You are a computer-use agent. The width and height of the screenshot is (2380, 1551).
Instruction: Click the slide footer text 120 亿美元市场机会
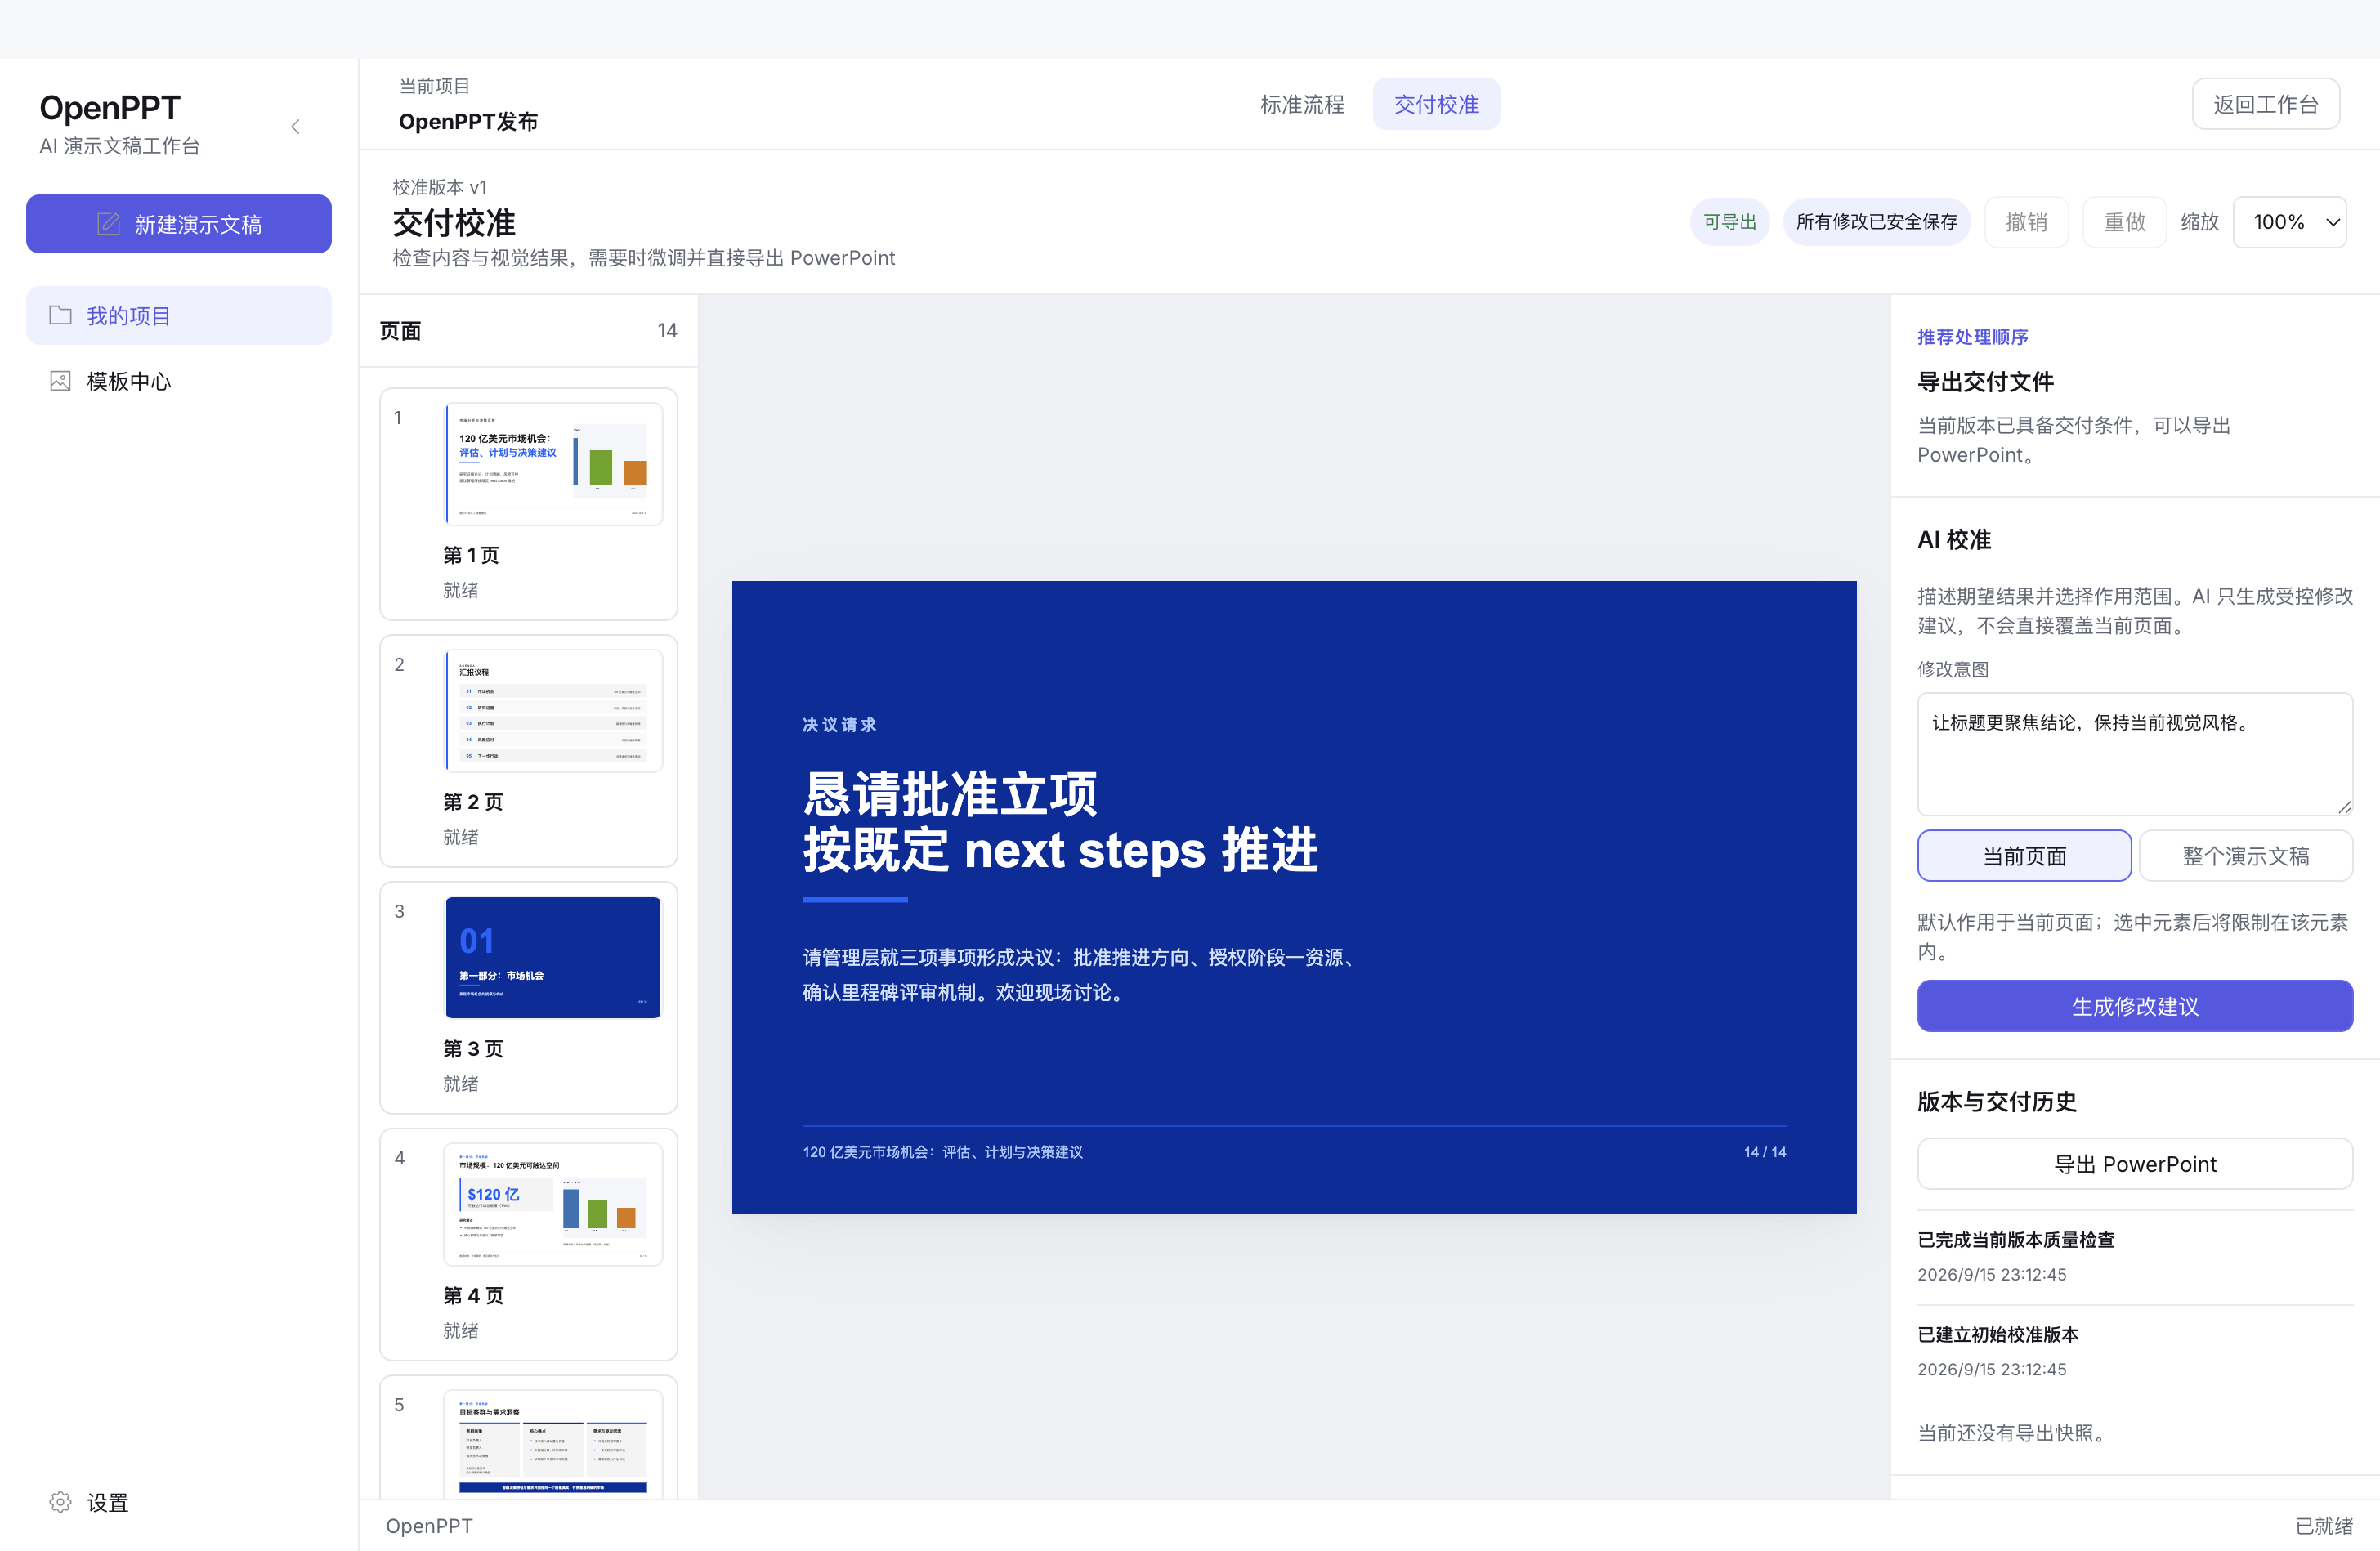point(942,1152)
